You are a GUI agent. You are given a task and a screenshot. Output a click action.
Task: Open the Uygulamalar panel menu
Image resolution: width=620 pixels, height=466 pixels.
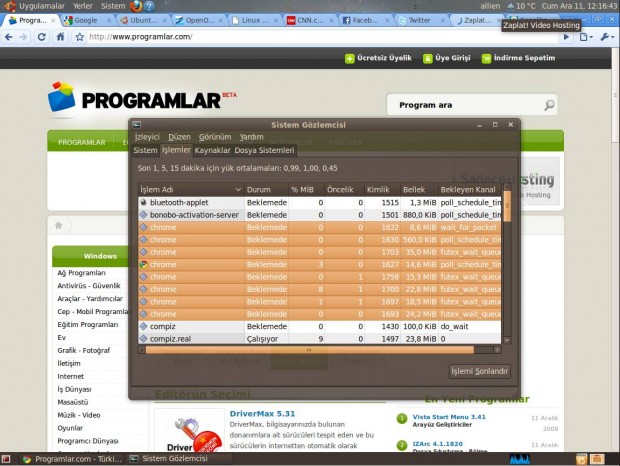[x=42, y=6]
